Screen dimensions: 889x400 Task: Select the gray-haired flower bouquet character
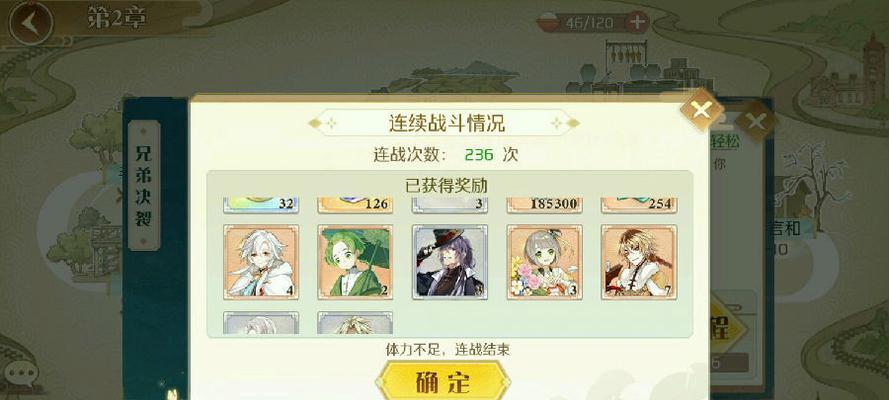(x=544, y=262)
